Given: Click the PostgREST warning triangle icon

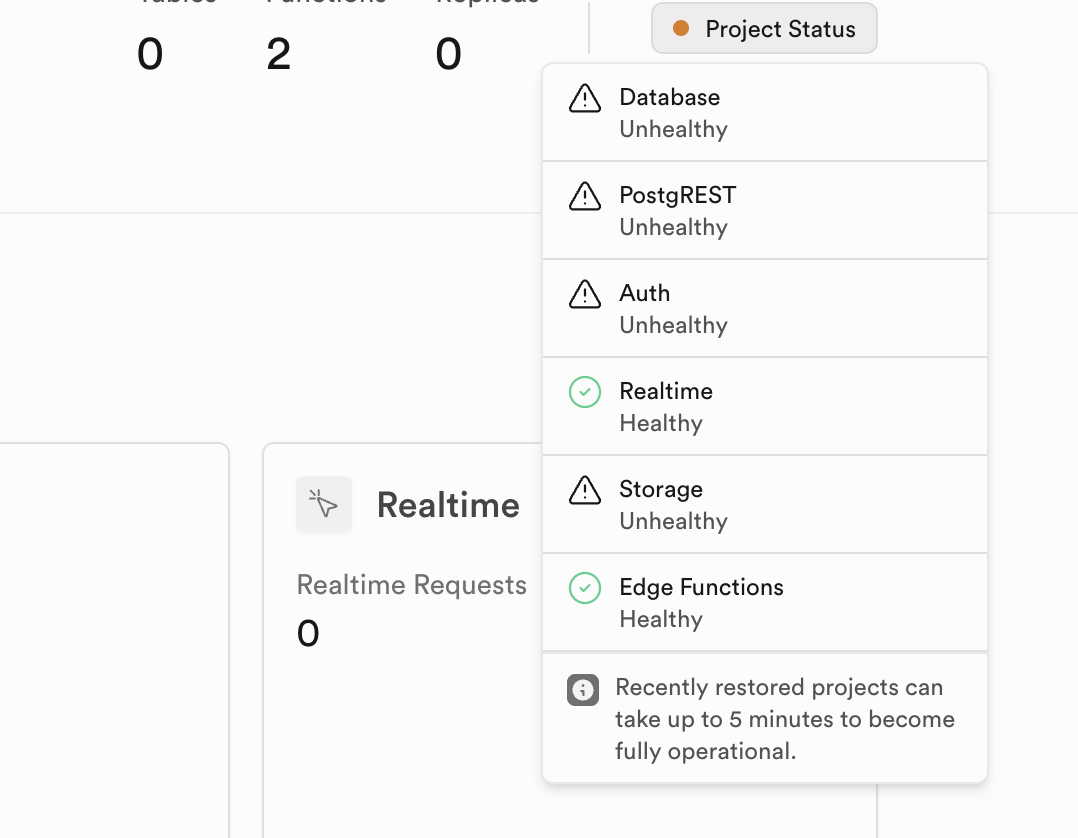Looking at the screenshot, I should 585,196.
